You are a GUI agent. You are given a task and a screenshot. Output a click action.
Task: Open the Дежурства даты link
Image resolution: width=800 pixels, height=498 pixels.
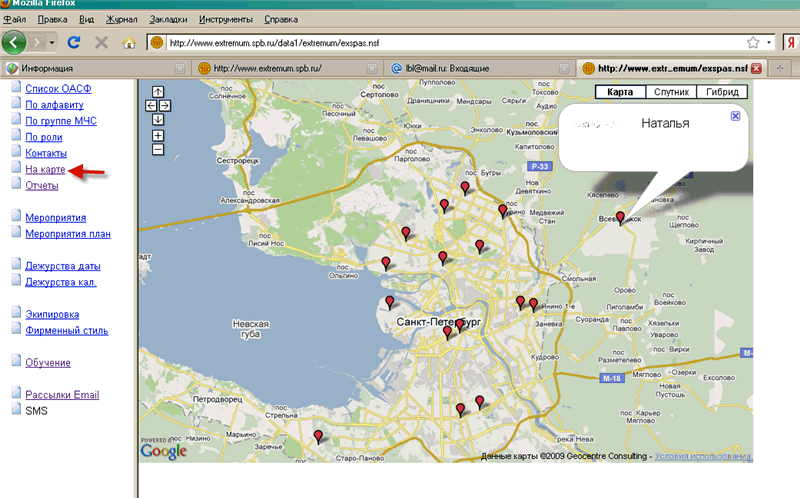point(63,266)
